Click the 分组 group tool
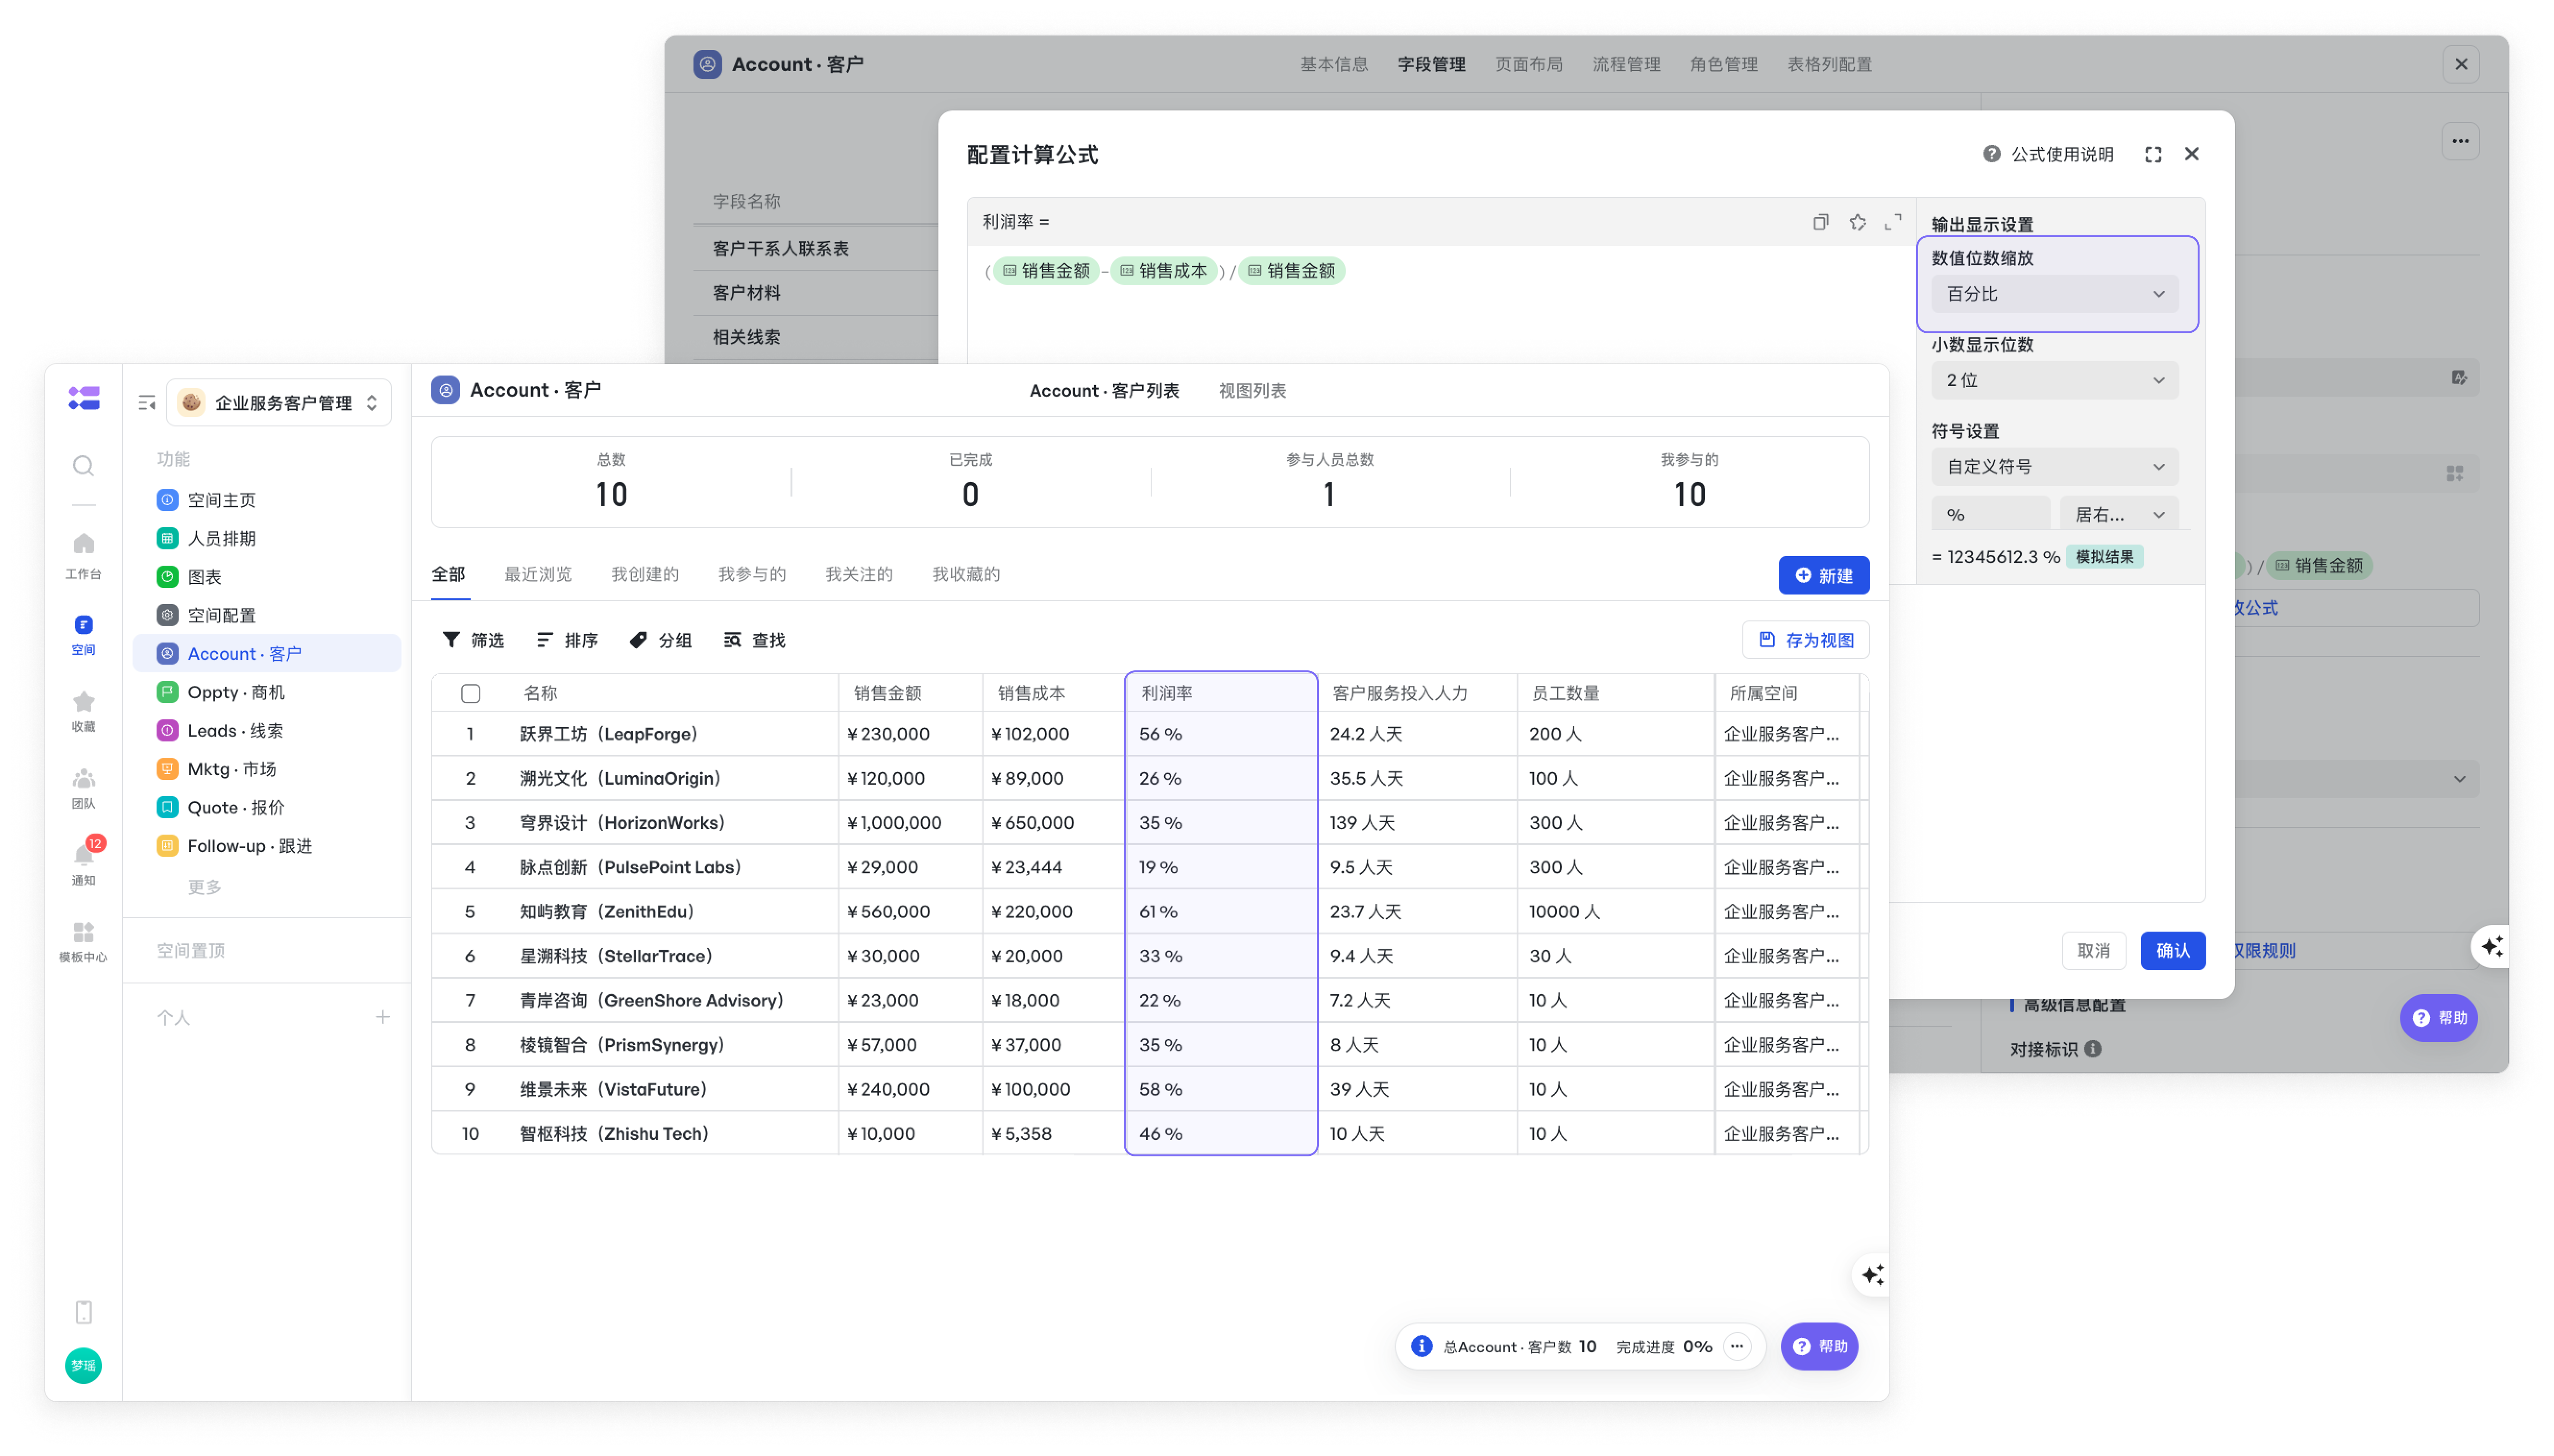2554x1456 pixels. tap(661, 640)
